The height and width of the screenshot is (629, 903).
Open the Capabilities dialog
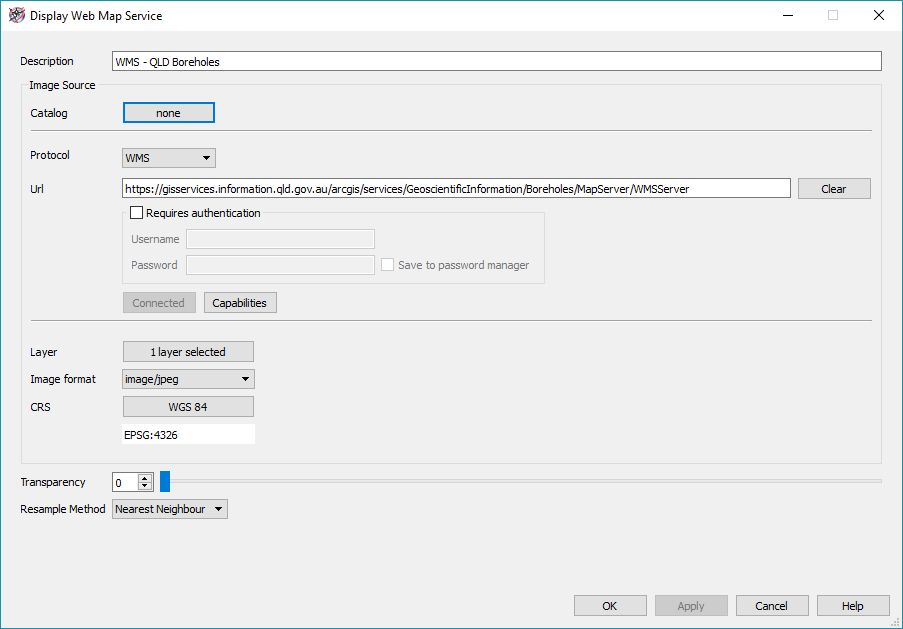pos(240,303)
